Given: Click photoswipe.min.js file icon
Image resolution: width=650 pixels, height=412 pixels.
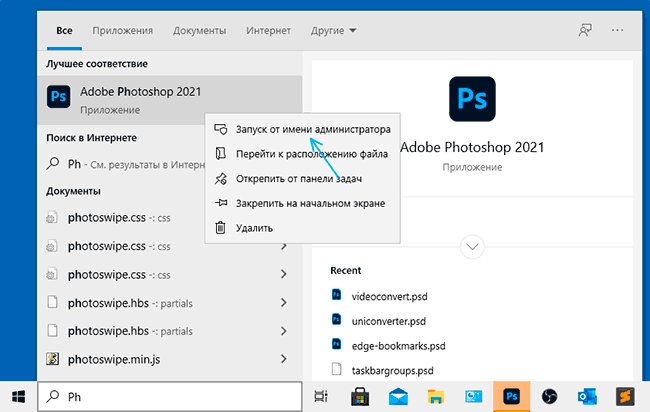Looking at the screenshot, I should tap(53, 359).
